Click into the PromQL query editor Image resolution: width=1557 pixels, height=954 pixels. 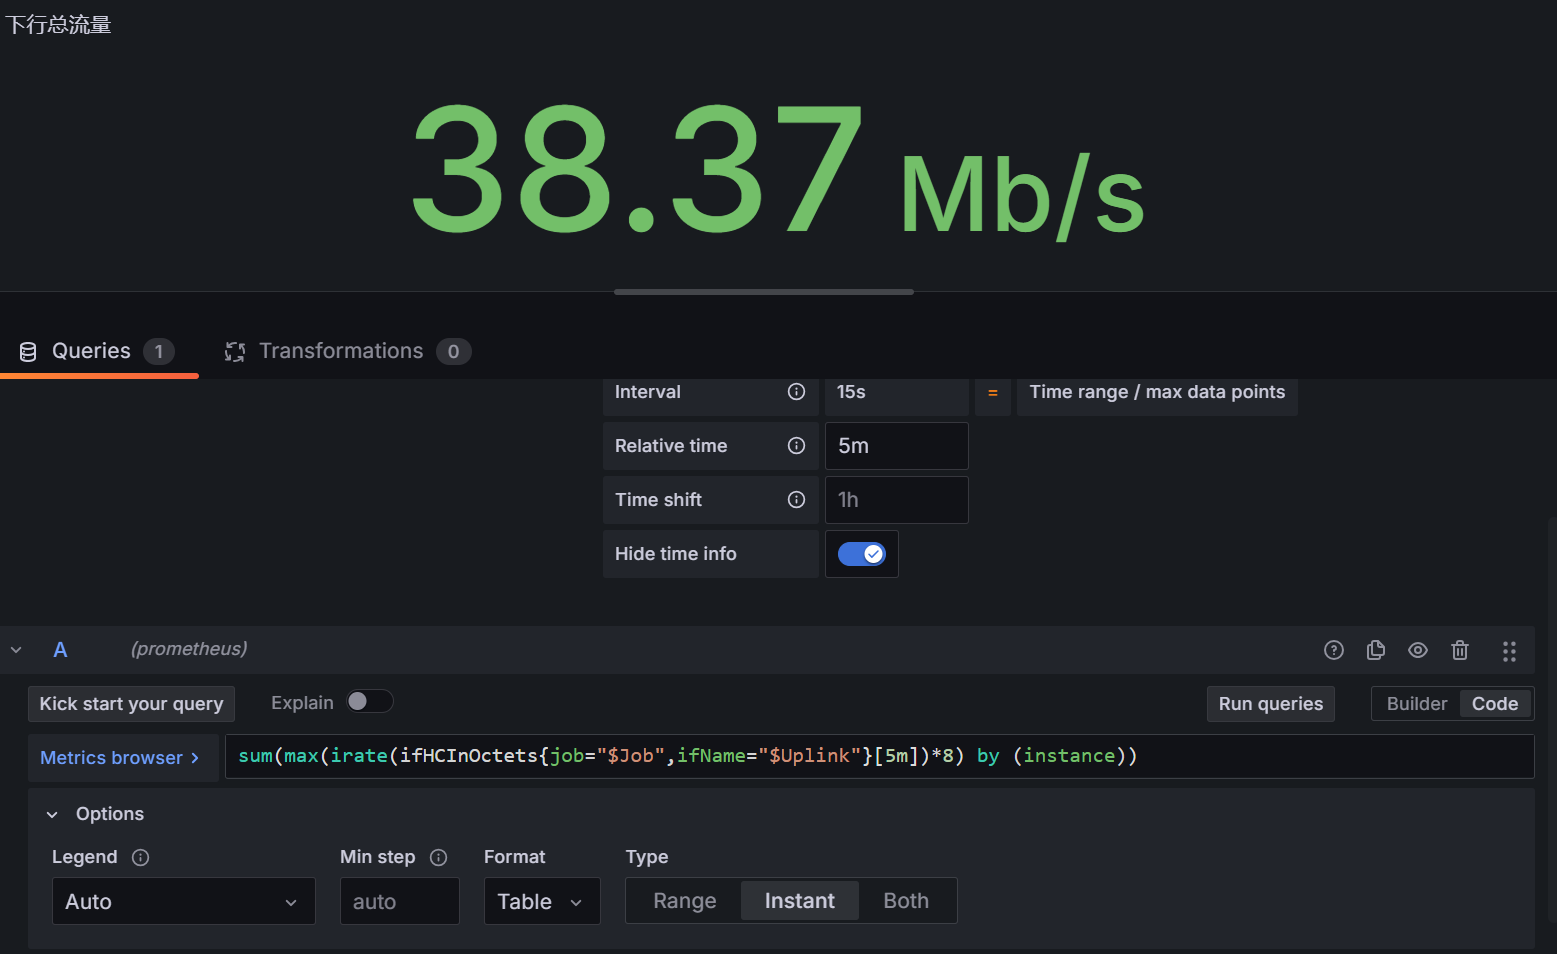pyautogui.click(x=880, y=756)
